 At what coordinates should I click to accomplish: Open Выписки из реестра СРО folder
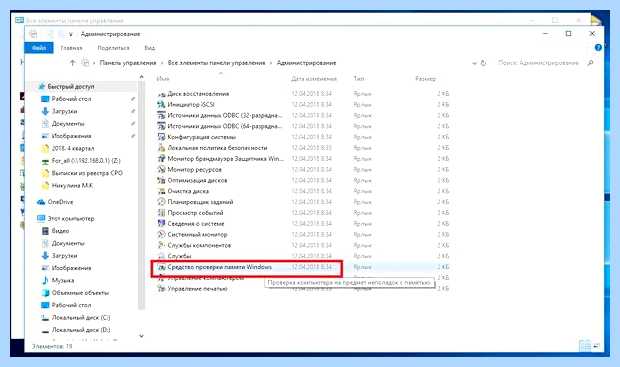click(87, 173)
